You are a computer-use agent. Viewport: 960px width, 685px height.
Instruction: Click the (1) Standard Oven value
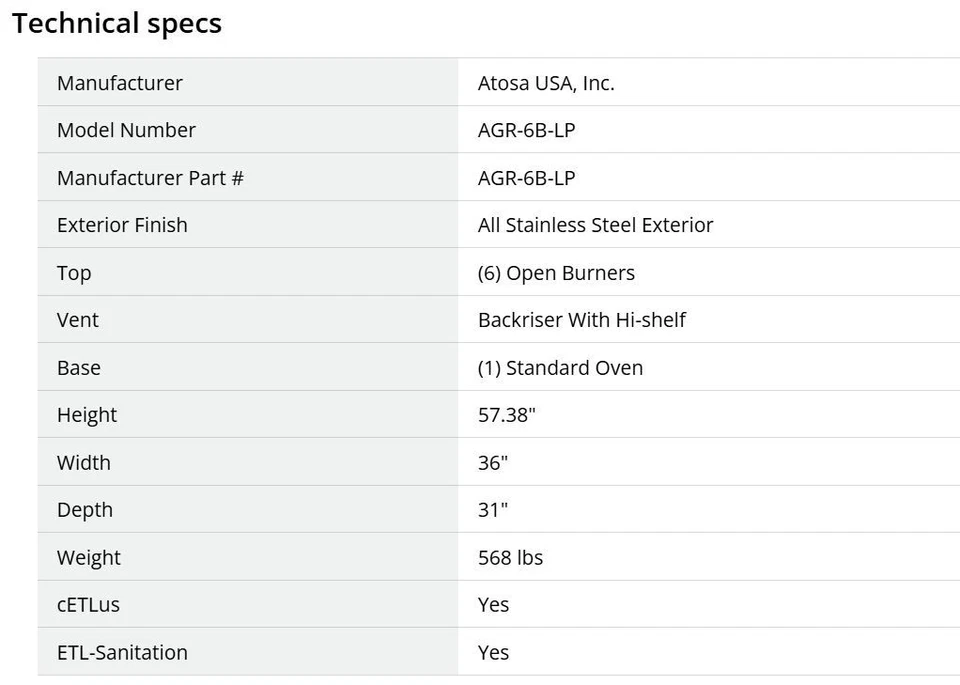point(560,368)
